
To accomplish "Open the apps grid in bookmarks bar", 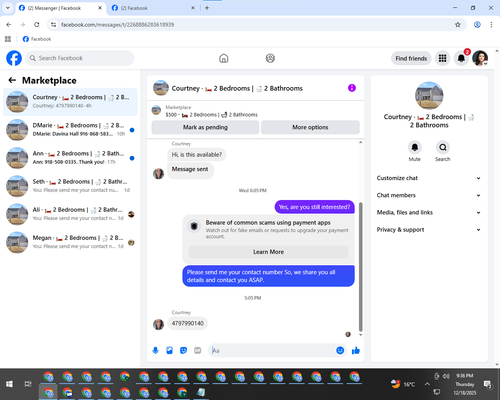I will tap(8, 39).
